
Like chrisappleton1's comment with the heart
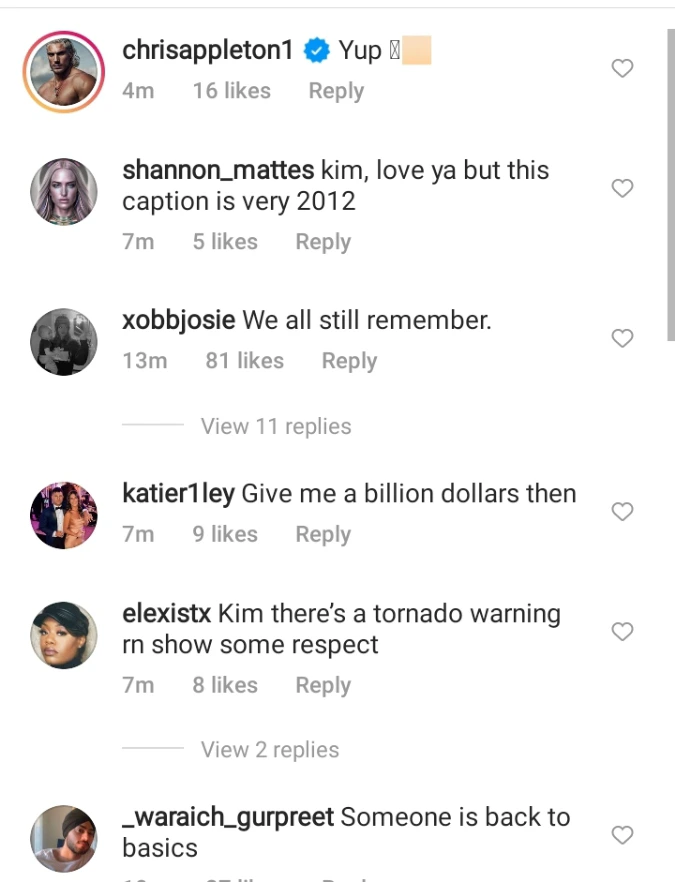pyautogui.click(x=622, y=69)
